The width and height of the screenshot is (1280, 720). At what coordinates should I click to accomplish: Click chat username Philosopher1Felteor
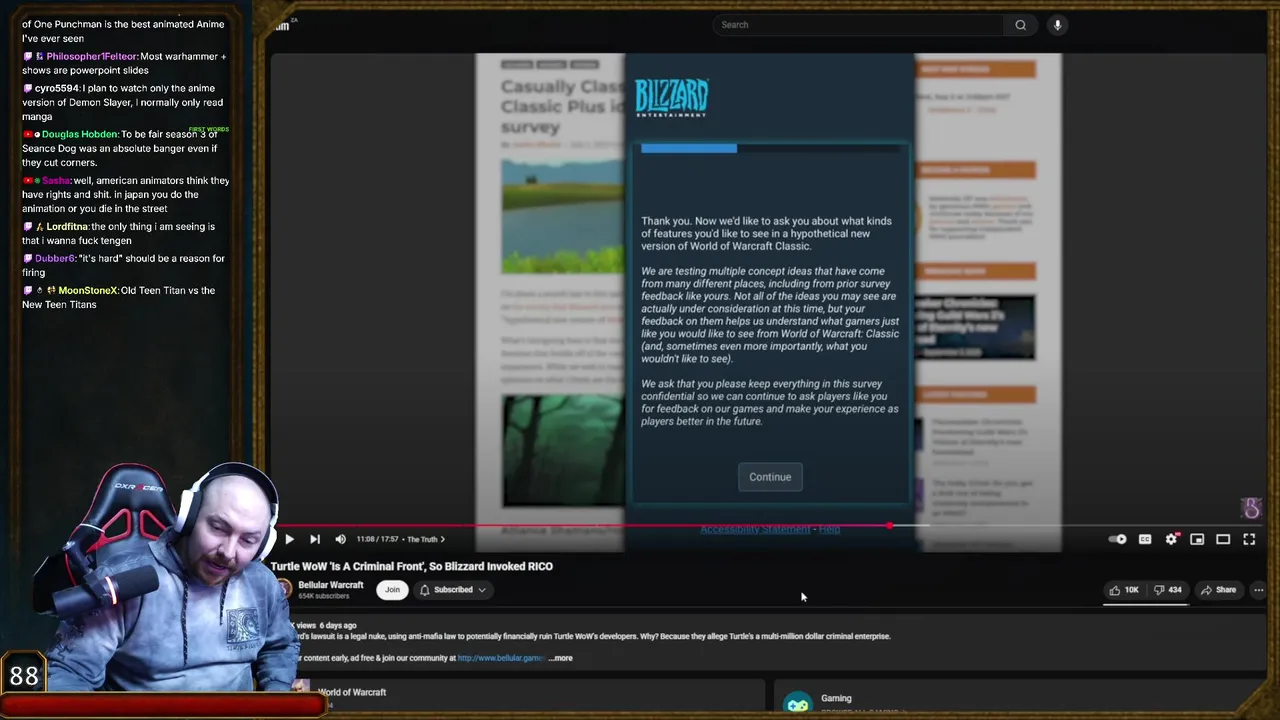click(92, 56)
